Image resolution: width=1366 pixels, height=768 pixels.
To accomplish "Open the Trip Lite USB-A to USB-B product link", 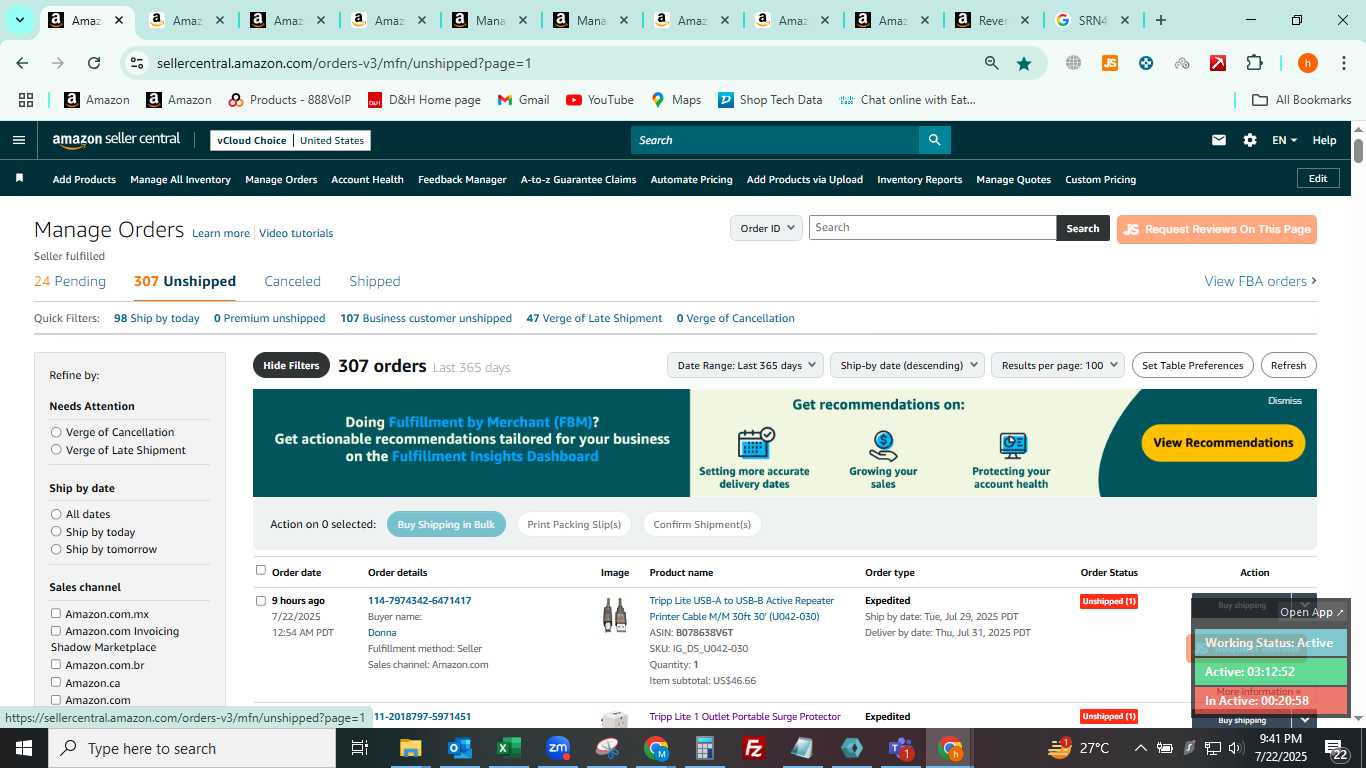I will [x=741, y=608].
